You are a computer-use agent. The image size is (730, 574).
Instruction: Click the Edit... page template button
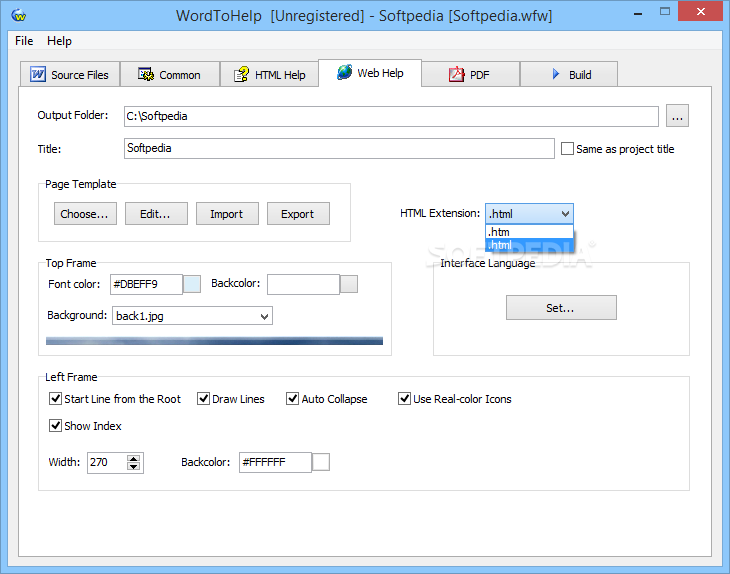tap(156, 214)
